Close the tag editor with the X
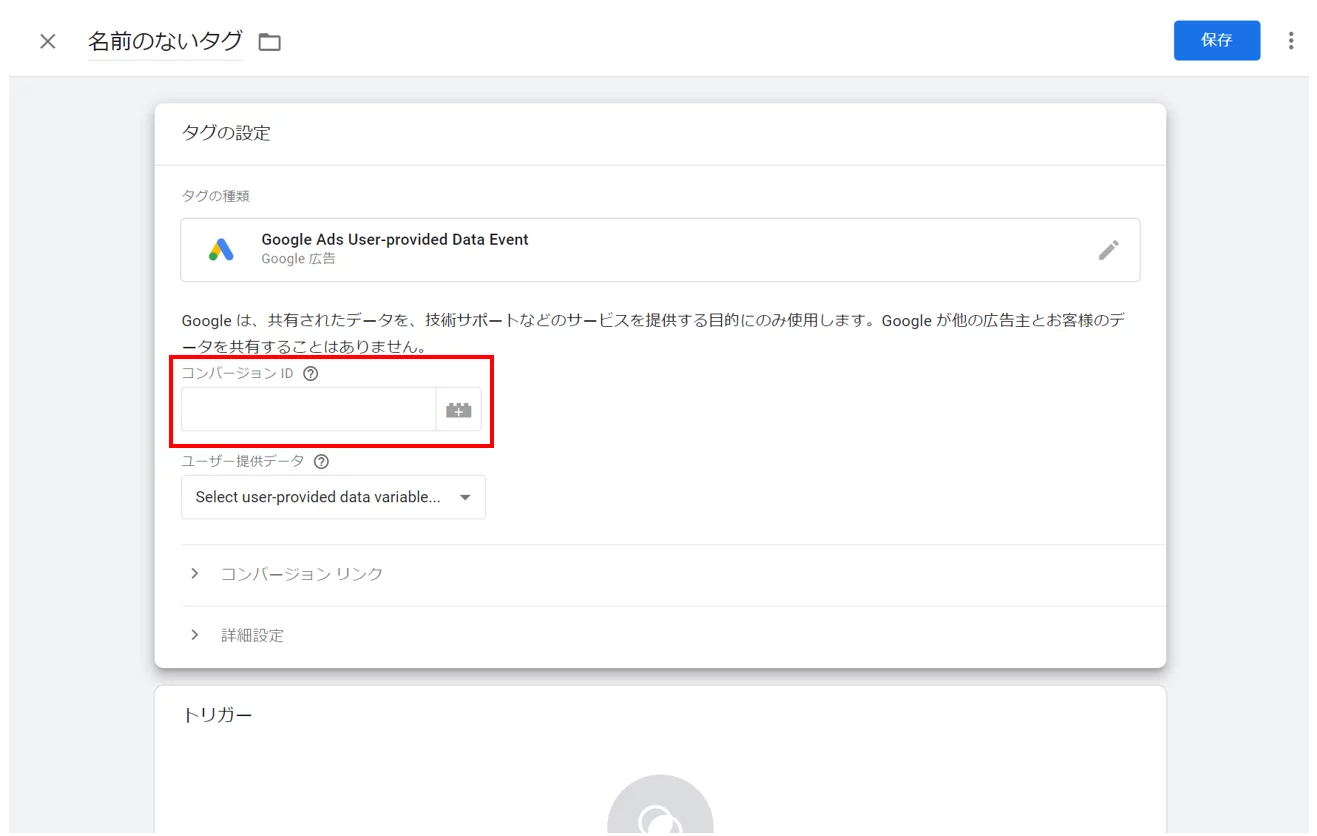The height and width of the screenshot is (836, 1317). click(x=47, y=41)
